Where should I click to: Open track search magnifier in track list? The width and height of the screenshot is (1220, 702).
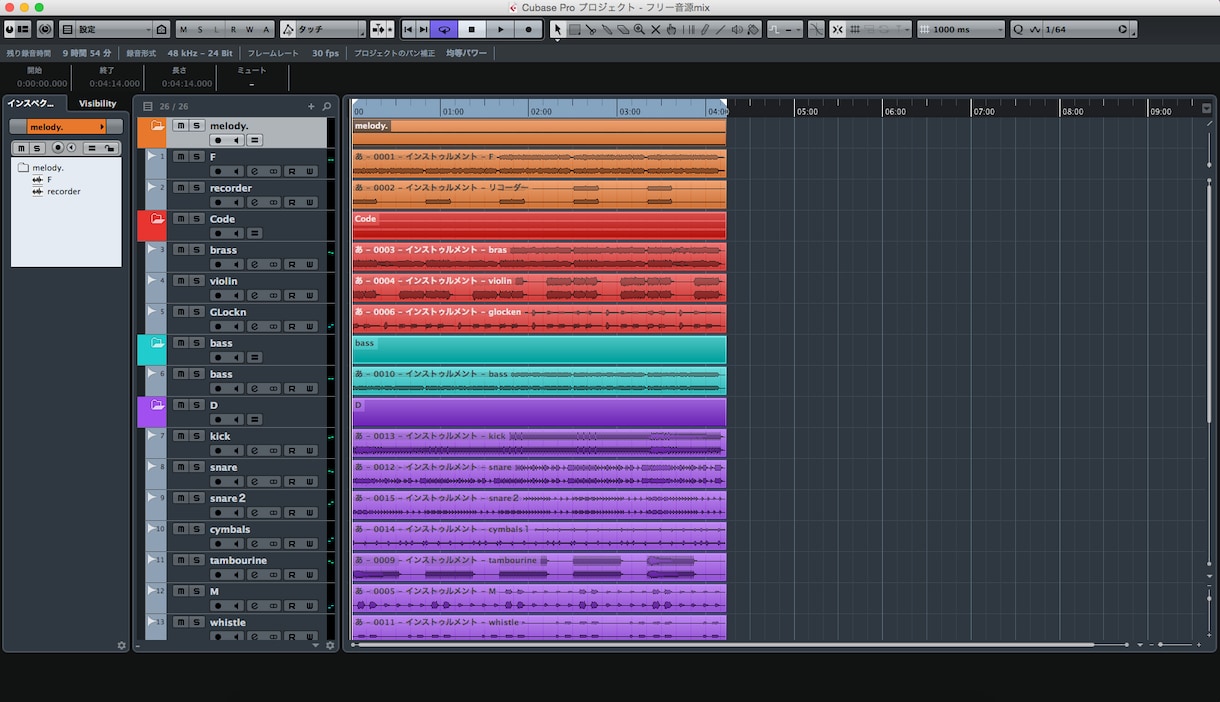[x=326, y=106]
